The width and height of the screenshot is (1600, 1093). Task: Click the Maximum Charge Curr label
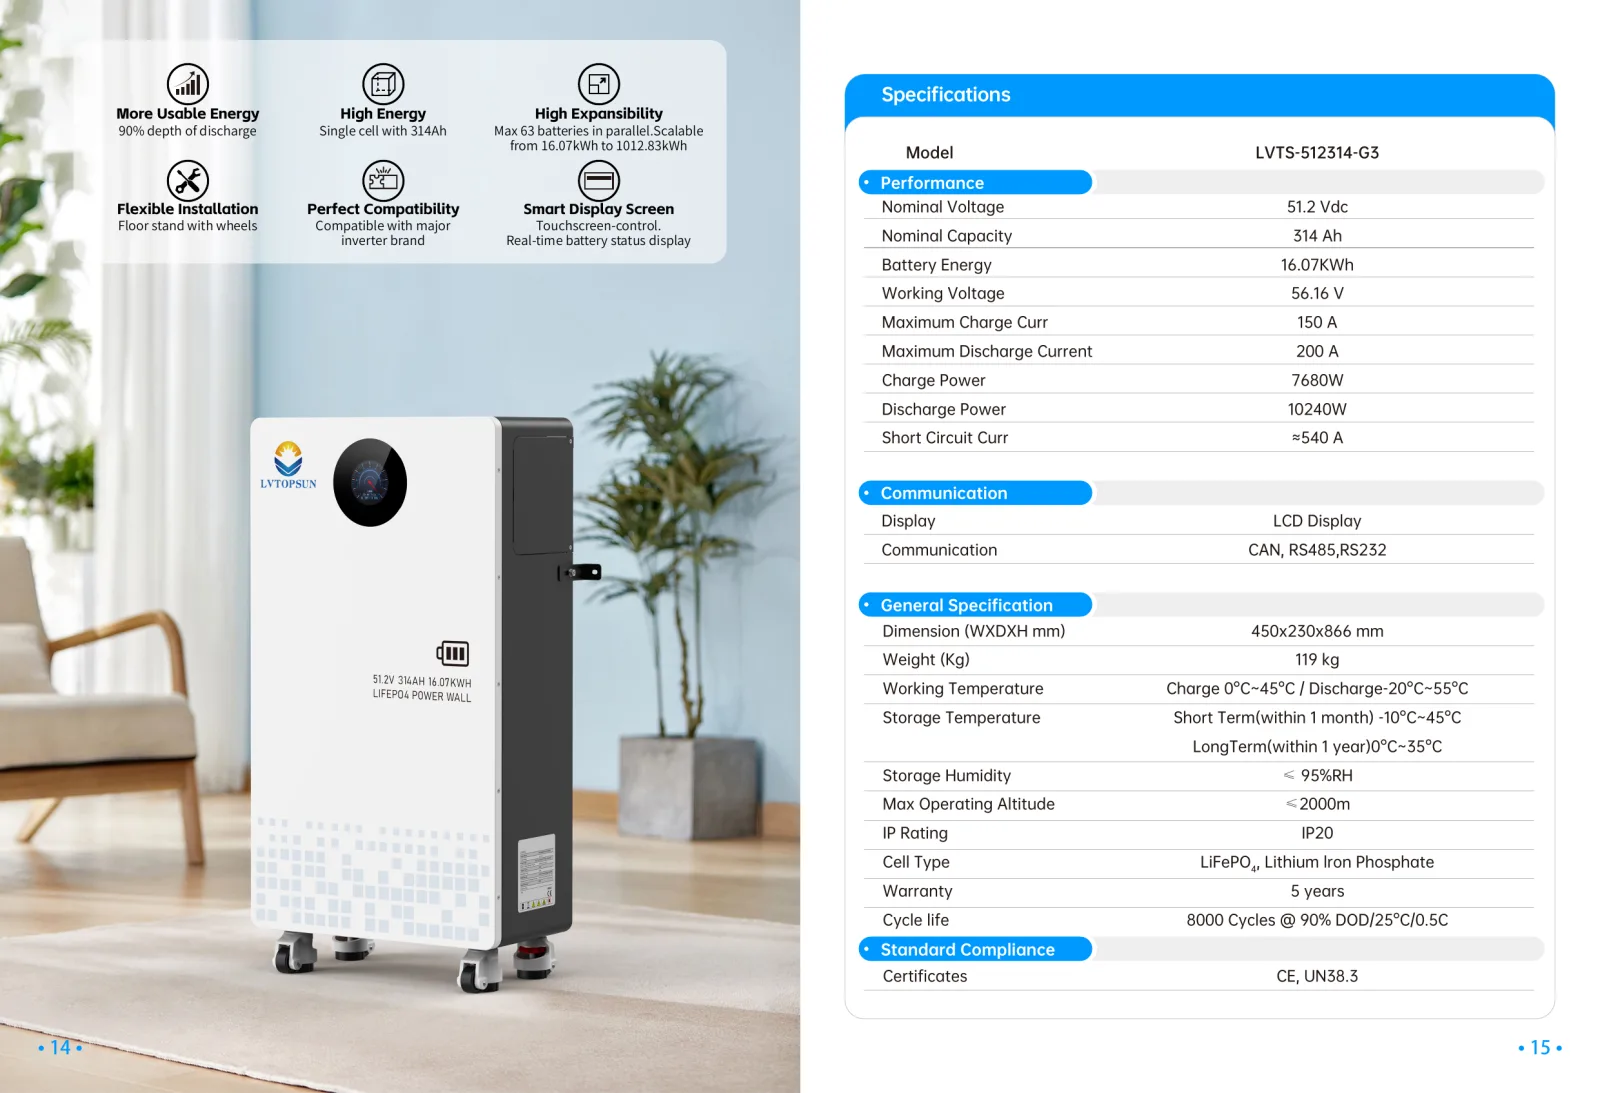click(x=965, y=322)
